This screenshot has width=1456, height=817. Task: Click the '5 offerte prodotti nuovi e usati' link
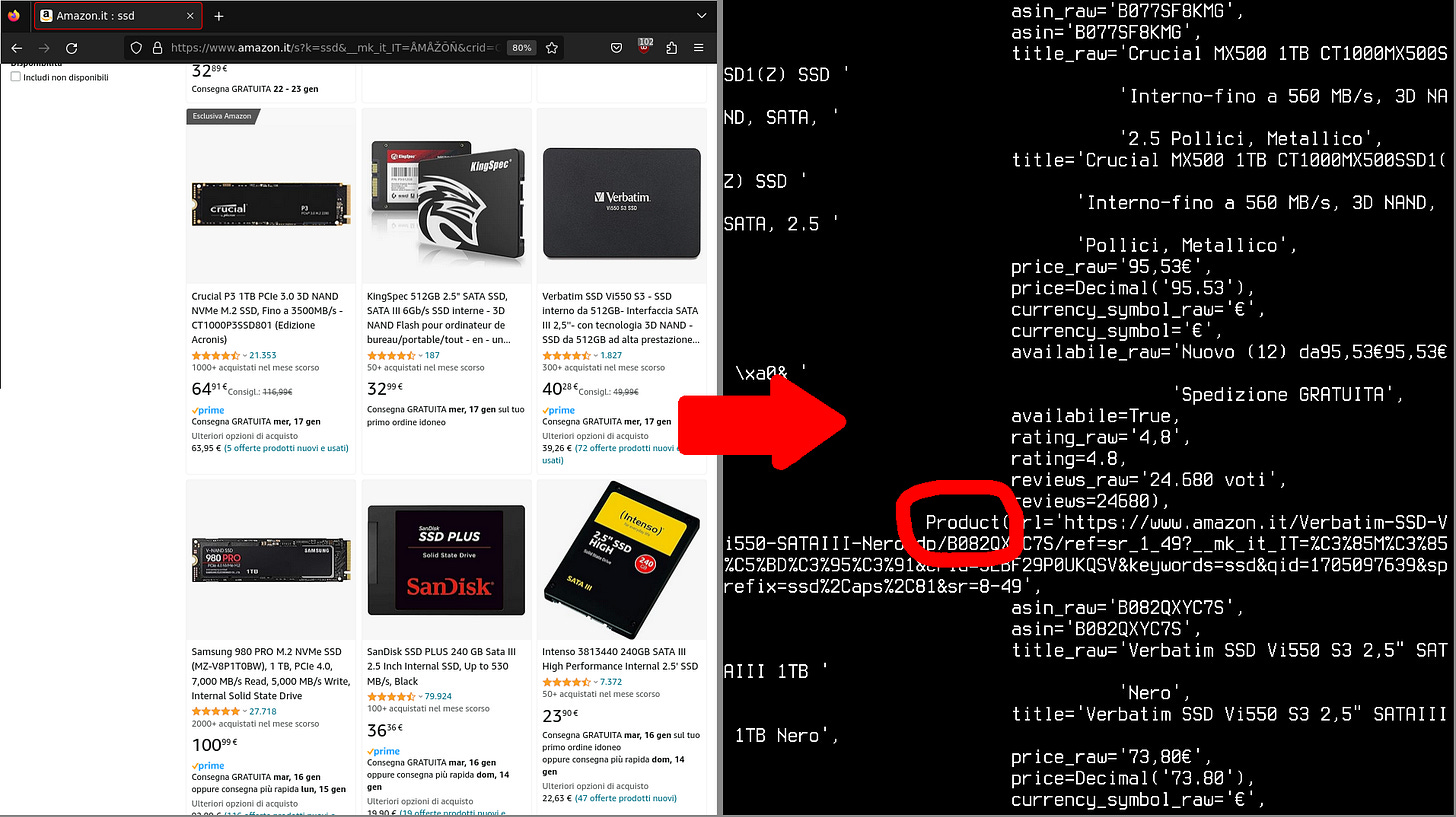click(286, 448)
